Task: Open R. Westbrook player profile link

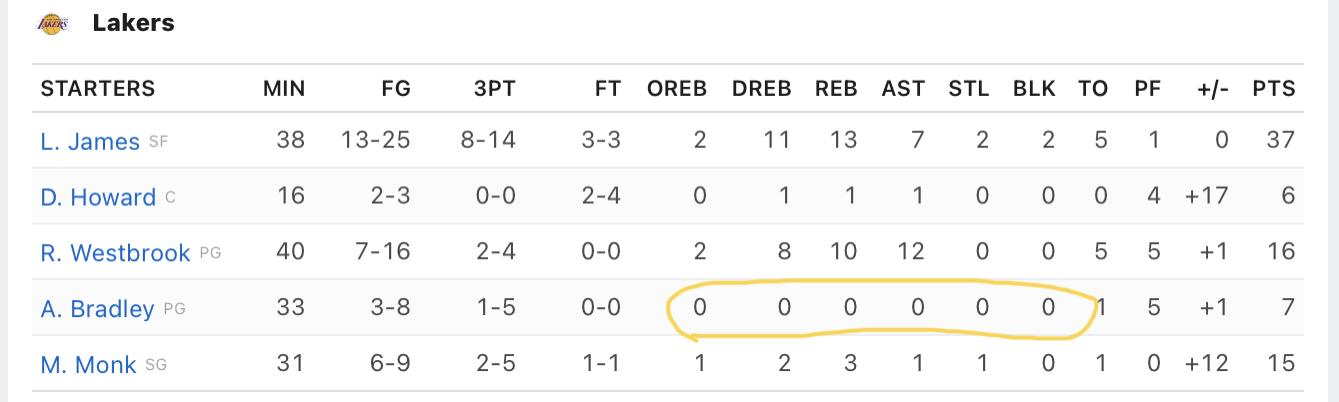Action: tap(115, 253)
